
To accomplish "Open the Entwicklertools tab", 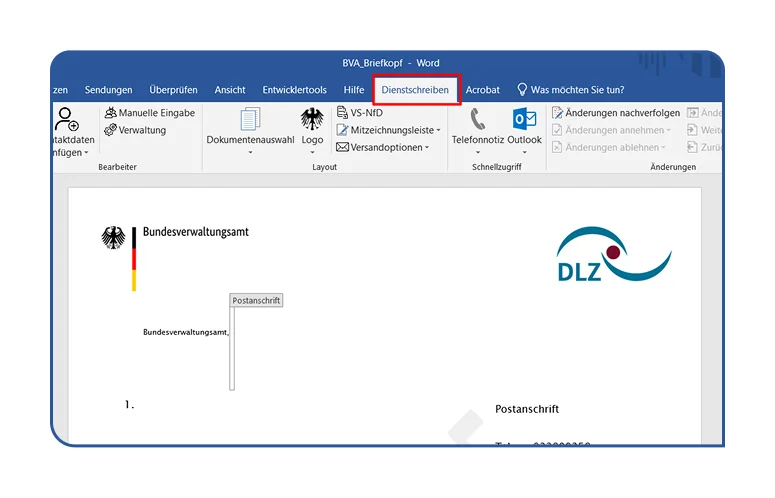I will [x=295, y=90].
